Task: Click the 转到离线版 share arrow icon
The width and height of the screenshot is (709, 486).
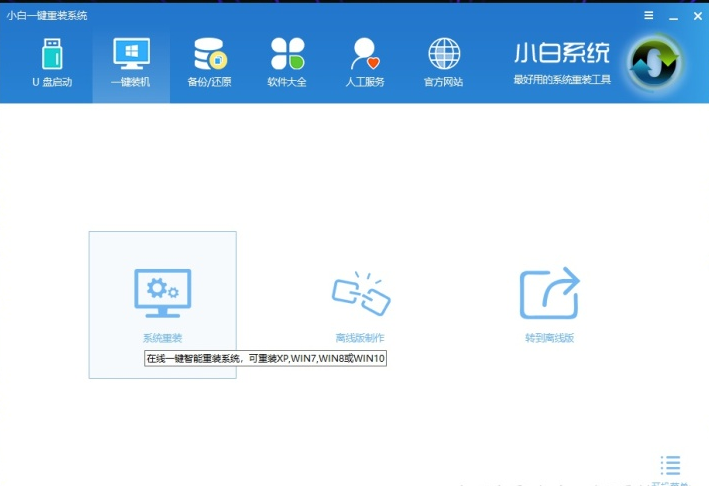Action: 549,293
